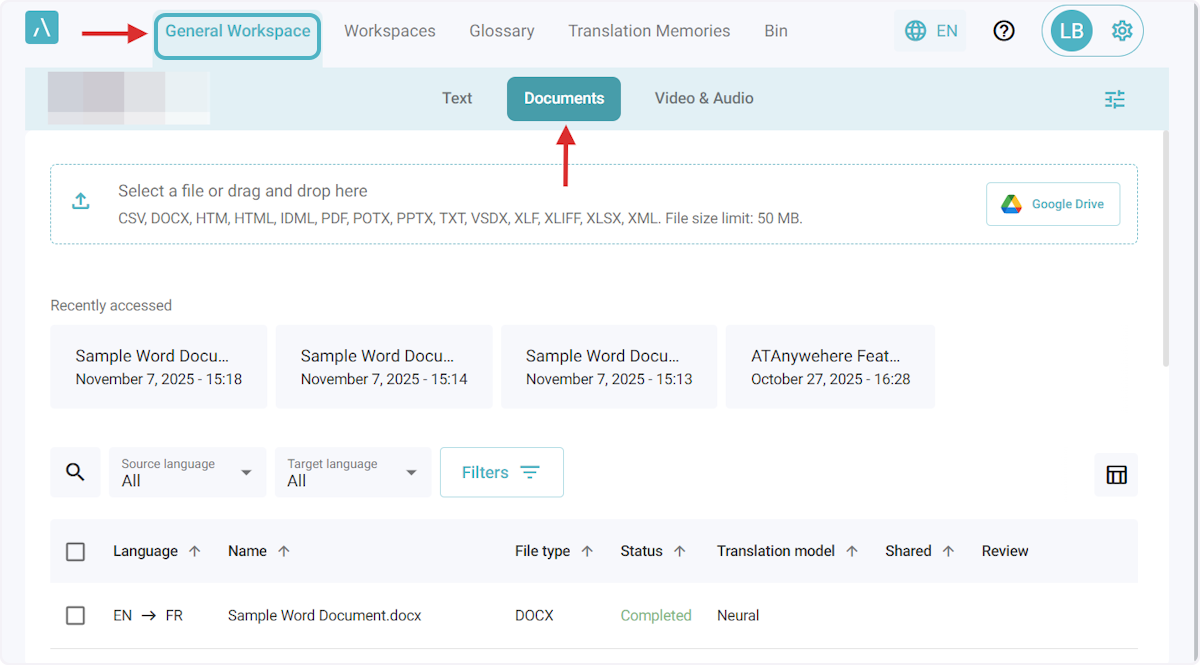Open settings via the gear icon

pos(1121,31)
